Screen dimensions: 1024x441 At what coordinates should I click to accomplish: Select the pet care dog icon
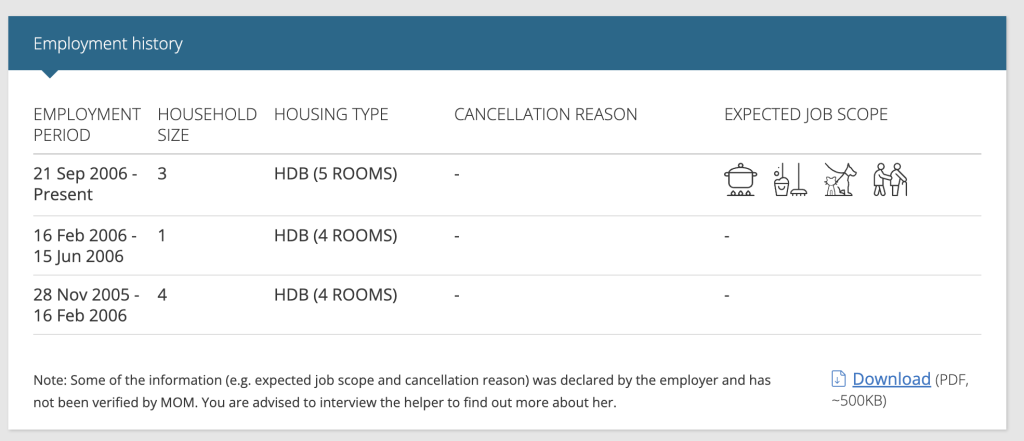pos(839,180)
